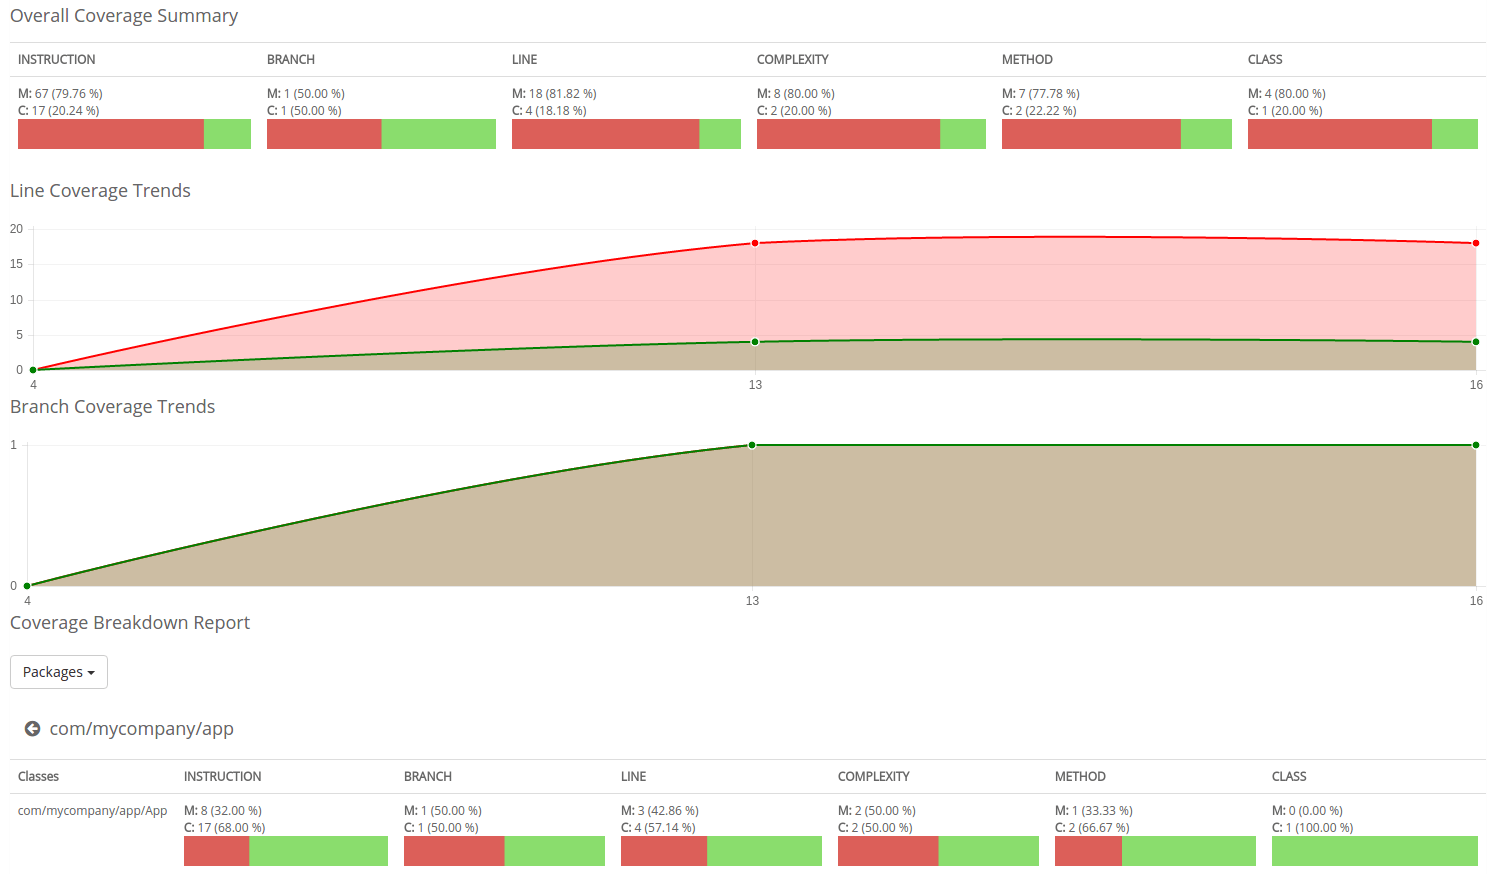
Task: Select the line trend point at build 4
Action: click(x=33, y=370)
